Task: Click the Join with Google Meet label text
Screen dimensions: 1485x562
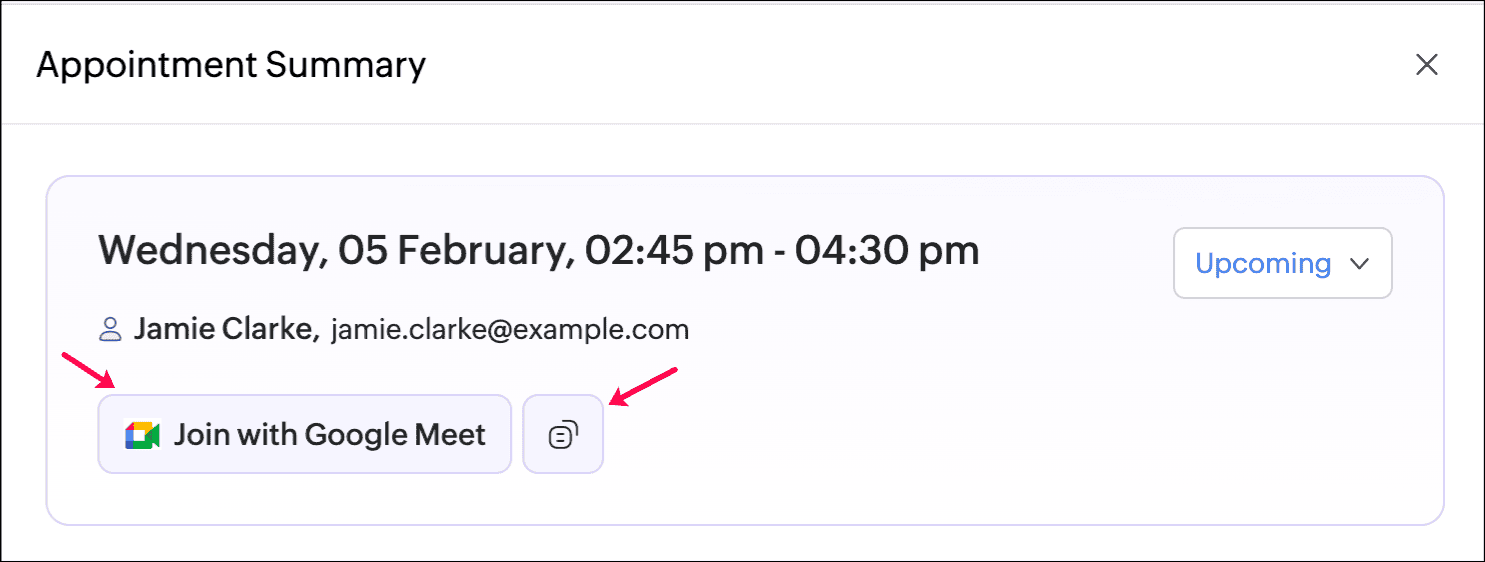Action: (330, 435)
